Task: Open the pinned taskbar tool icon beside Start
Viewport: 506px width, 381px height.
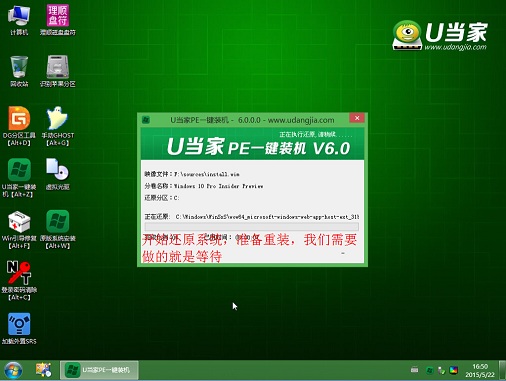Action: pyautogui.click(x=44, y=370)
